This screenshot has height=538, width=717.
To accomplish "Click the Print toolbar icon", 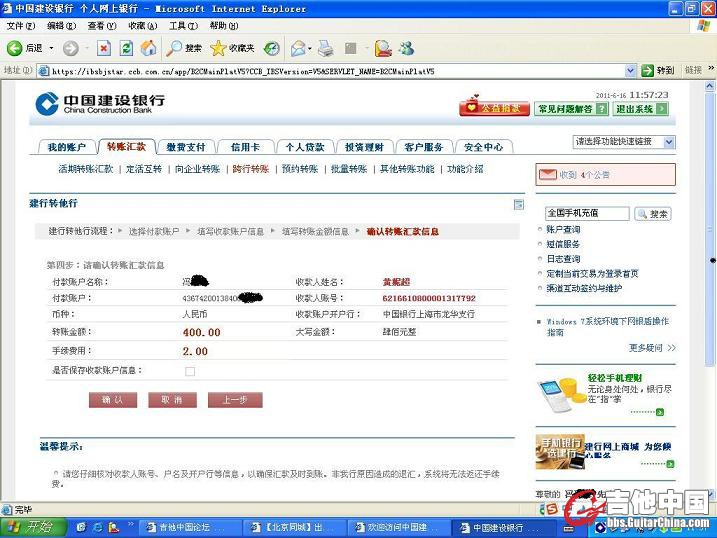I will 325,48.
